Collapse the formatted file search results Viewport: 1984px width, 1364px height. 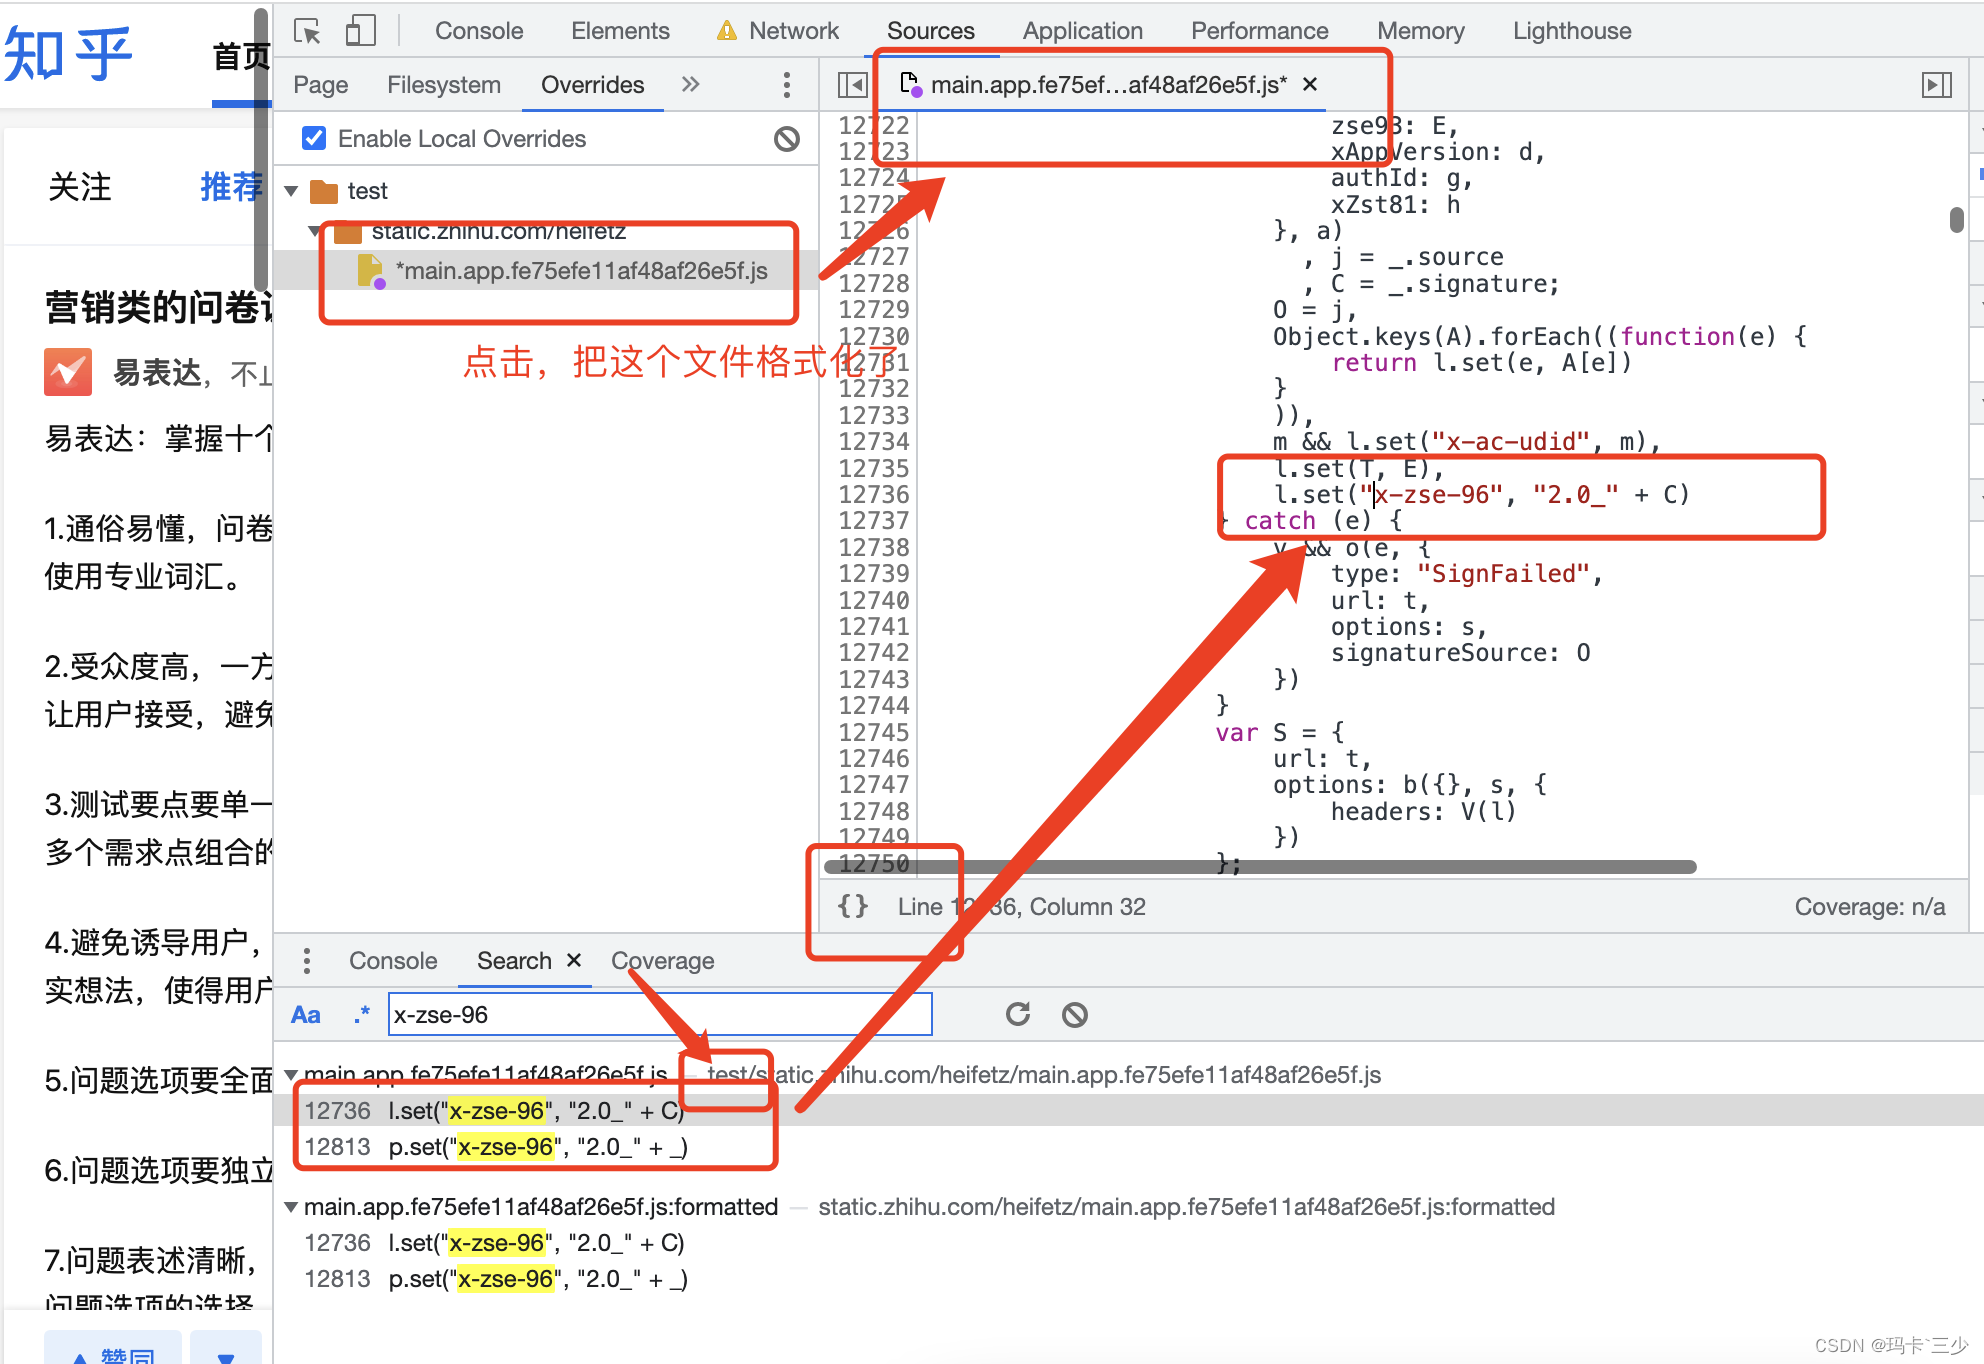(291, 1207)
